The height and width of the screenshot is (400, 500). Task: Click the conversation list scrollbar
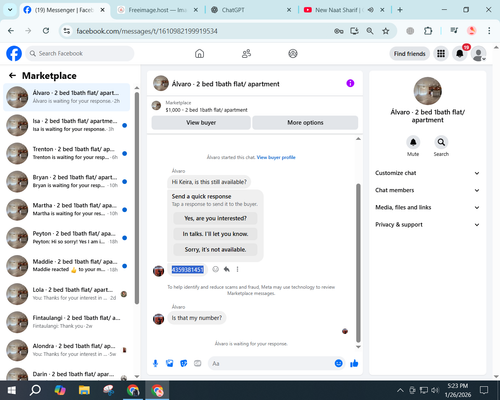pos(137,198)
